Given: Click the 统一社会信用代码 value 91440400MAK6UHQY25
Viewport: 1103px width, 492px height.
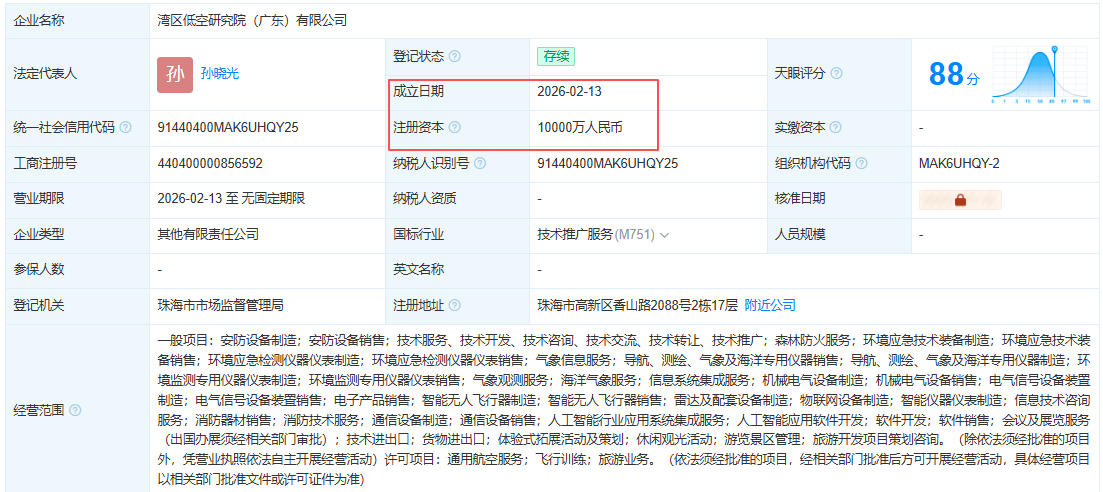Looking at the screenshot, I should coord(228,127).
